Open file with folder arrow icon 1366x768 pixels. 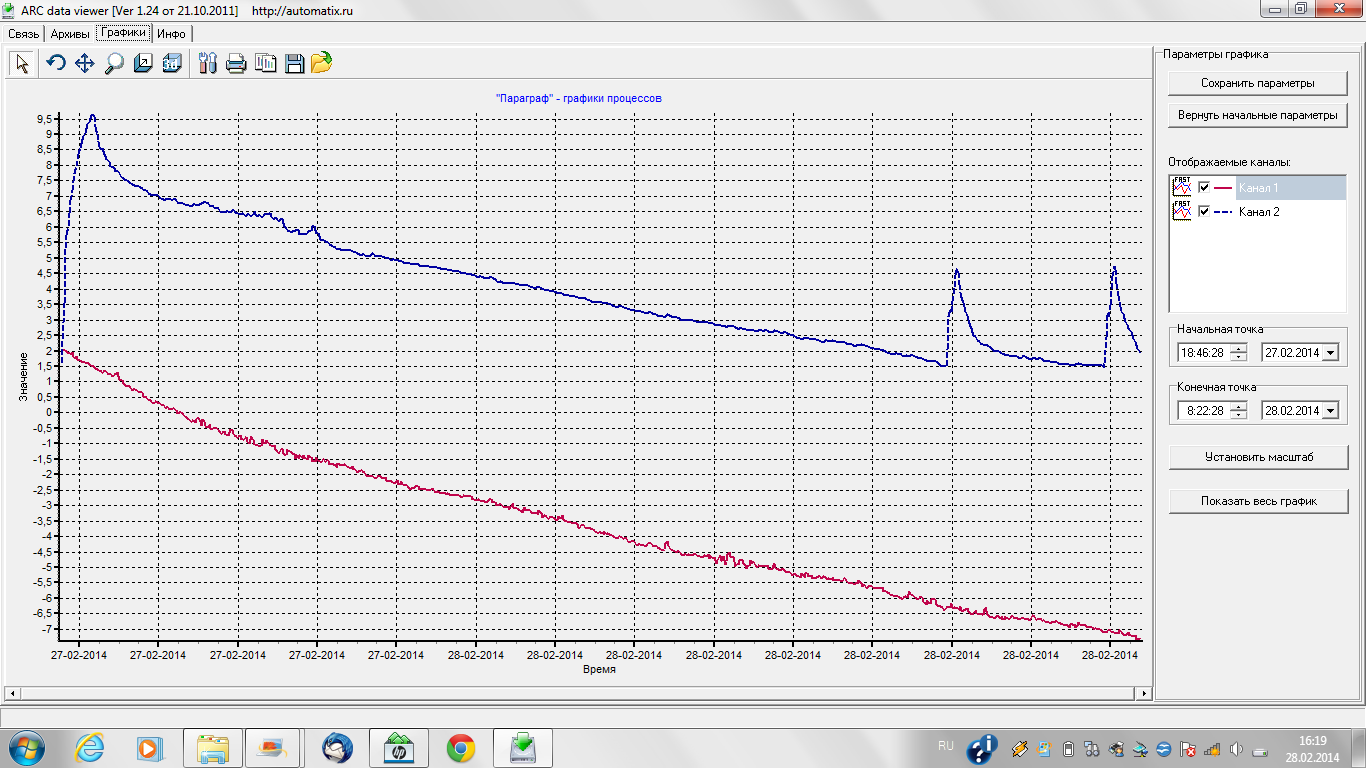coord(321,64)
